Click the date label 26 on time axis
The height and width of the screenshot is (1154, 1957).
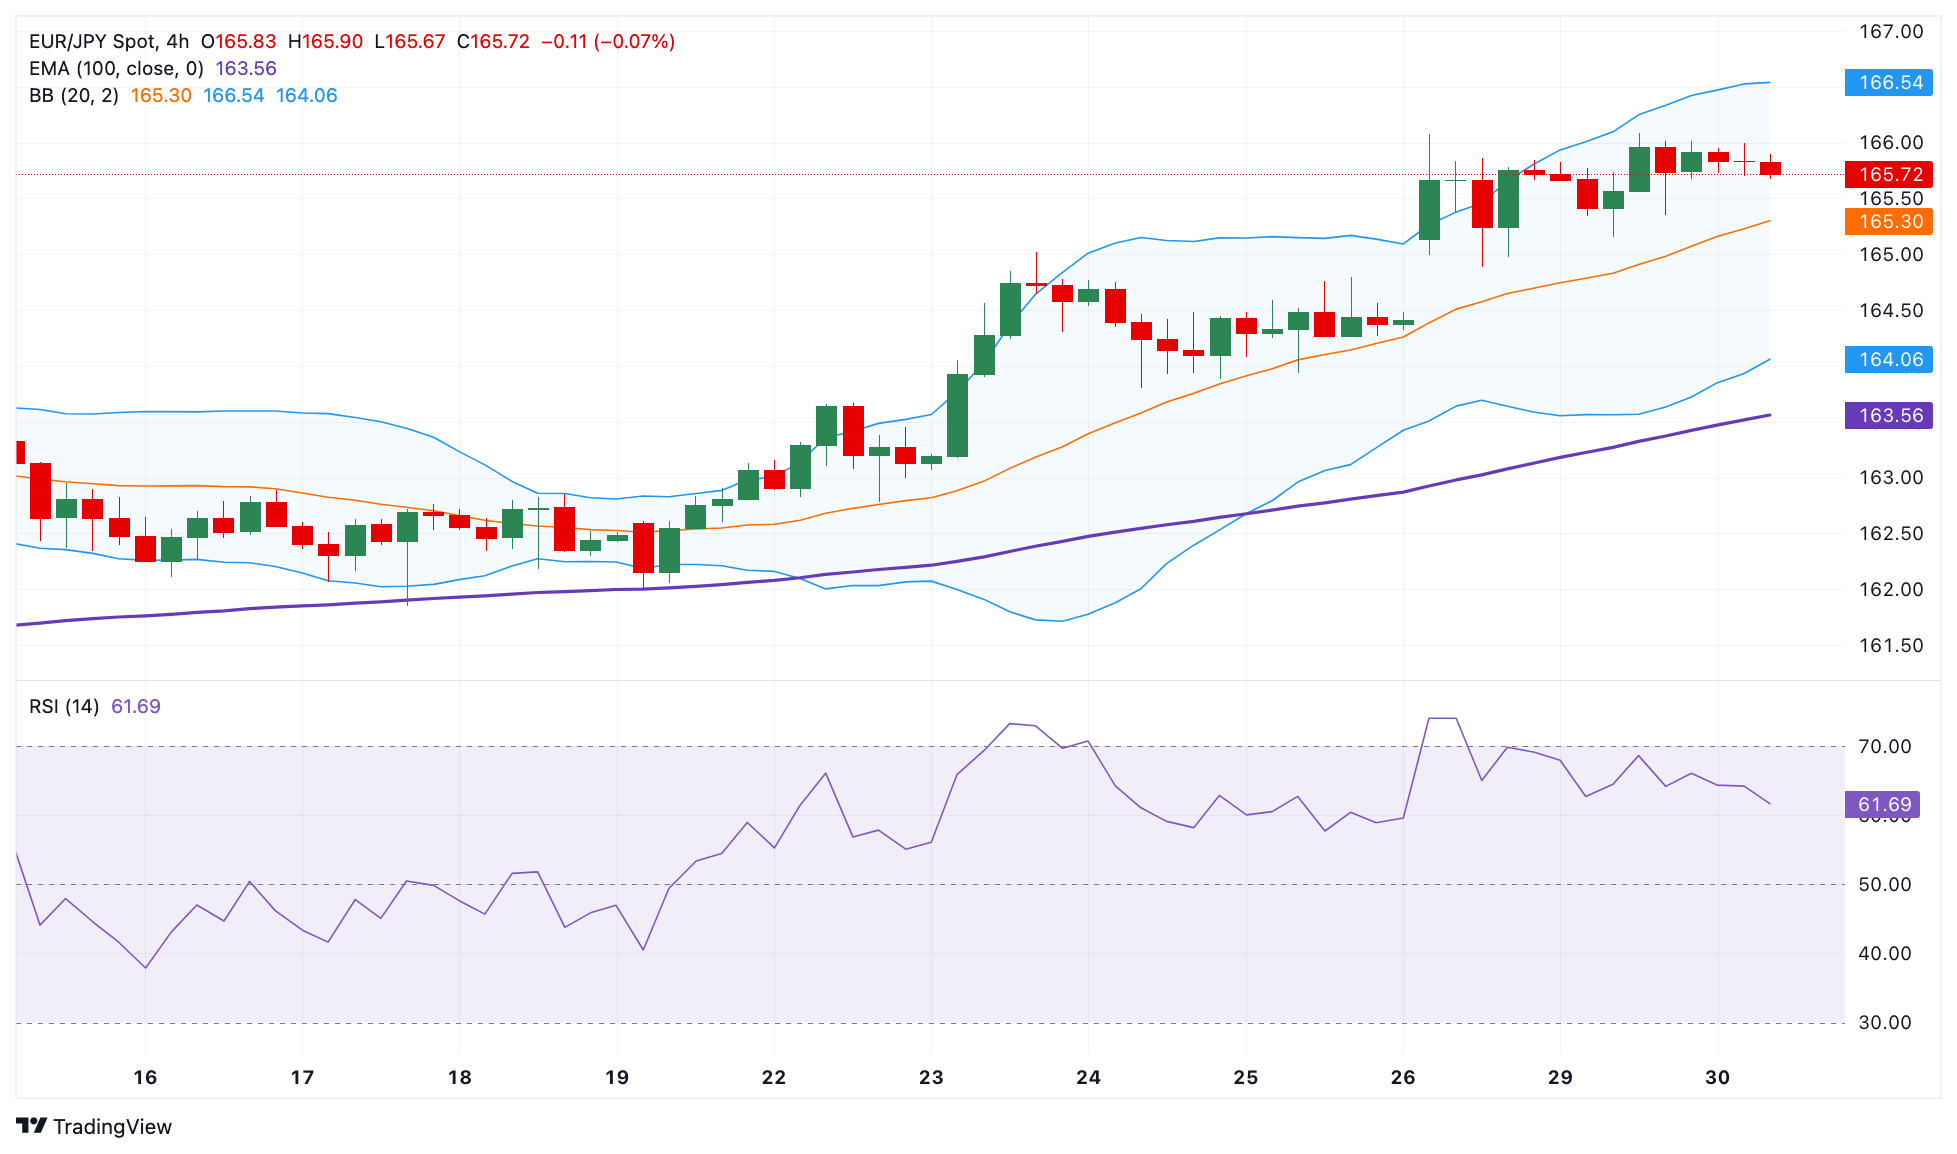coord(1403,1078)
